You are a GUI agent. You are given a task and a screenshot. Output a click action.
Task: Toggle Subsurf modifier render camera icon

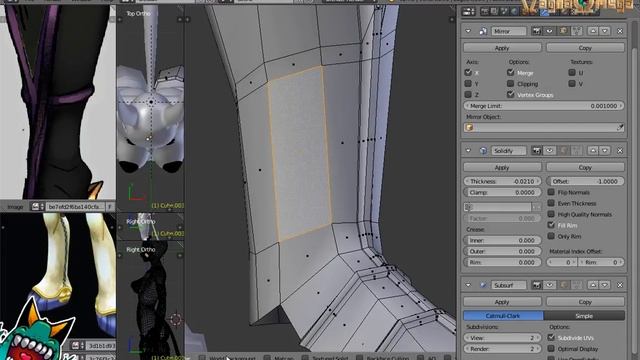click(x=536, y=285)
